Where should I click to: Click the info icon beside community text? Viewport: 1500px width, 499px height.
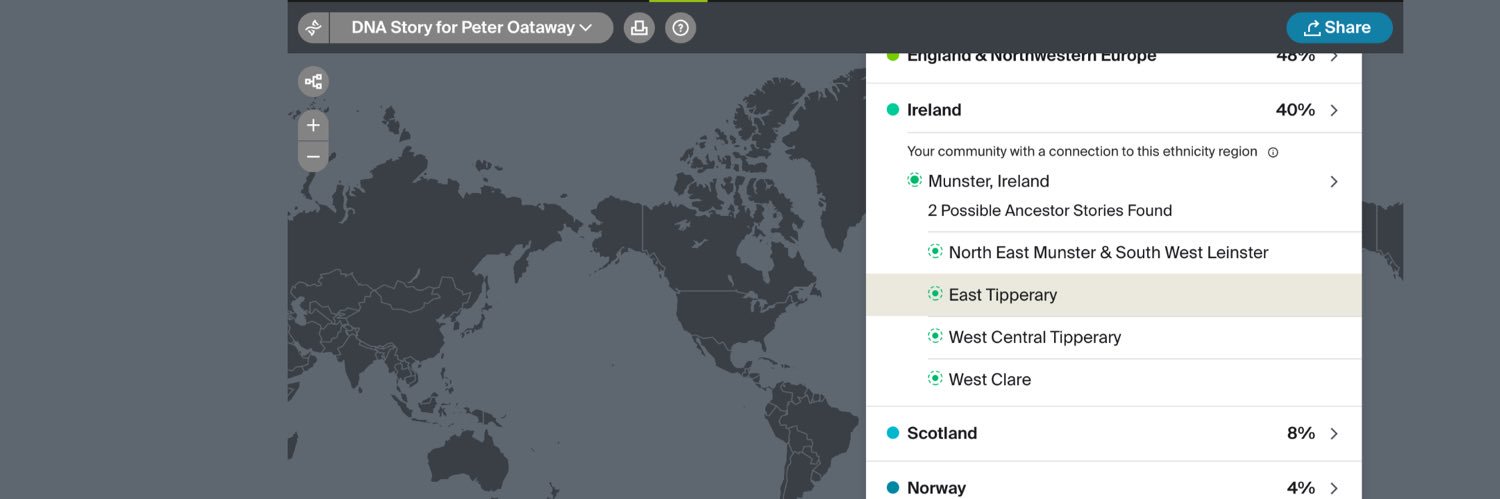pyautogui.click(x=1273, y=153)
